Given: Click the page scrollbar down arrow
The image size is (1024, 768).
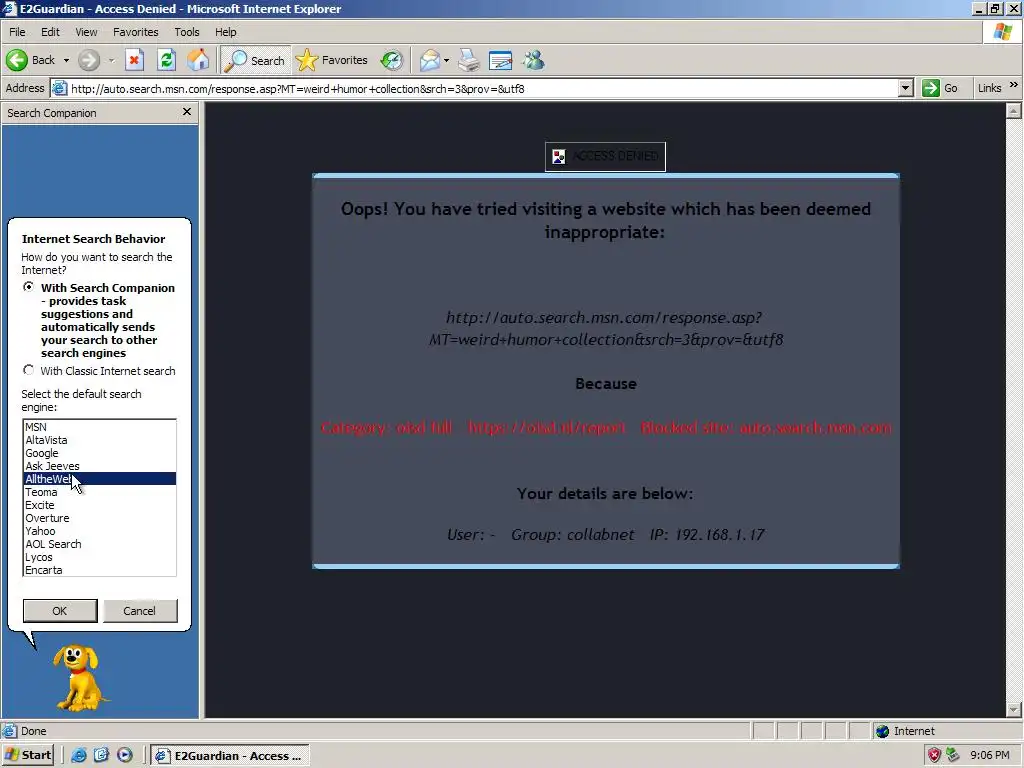Looking at the screenshot, I should pyautogui.click(x=1014, y=709).
